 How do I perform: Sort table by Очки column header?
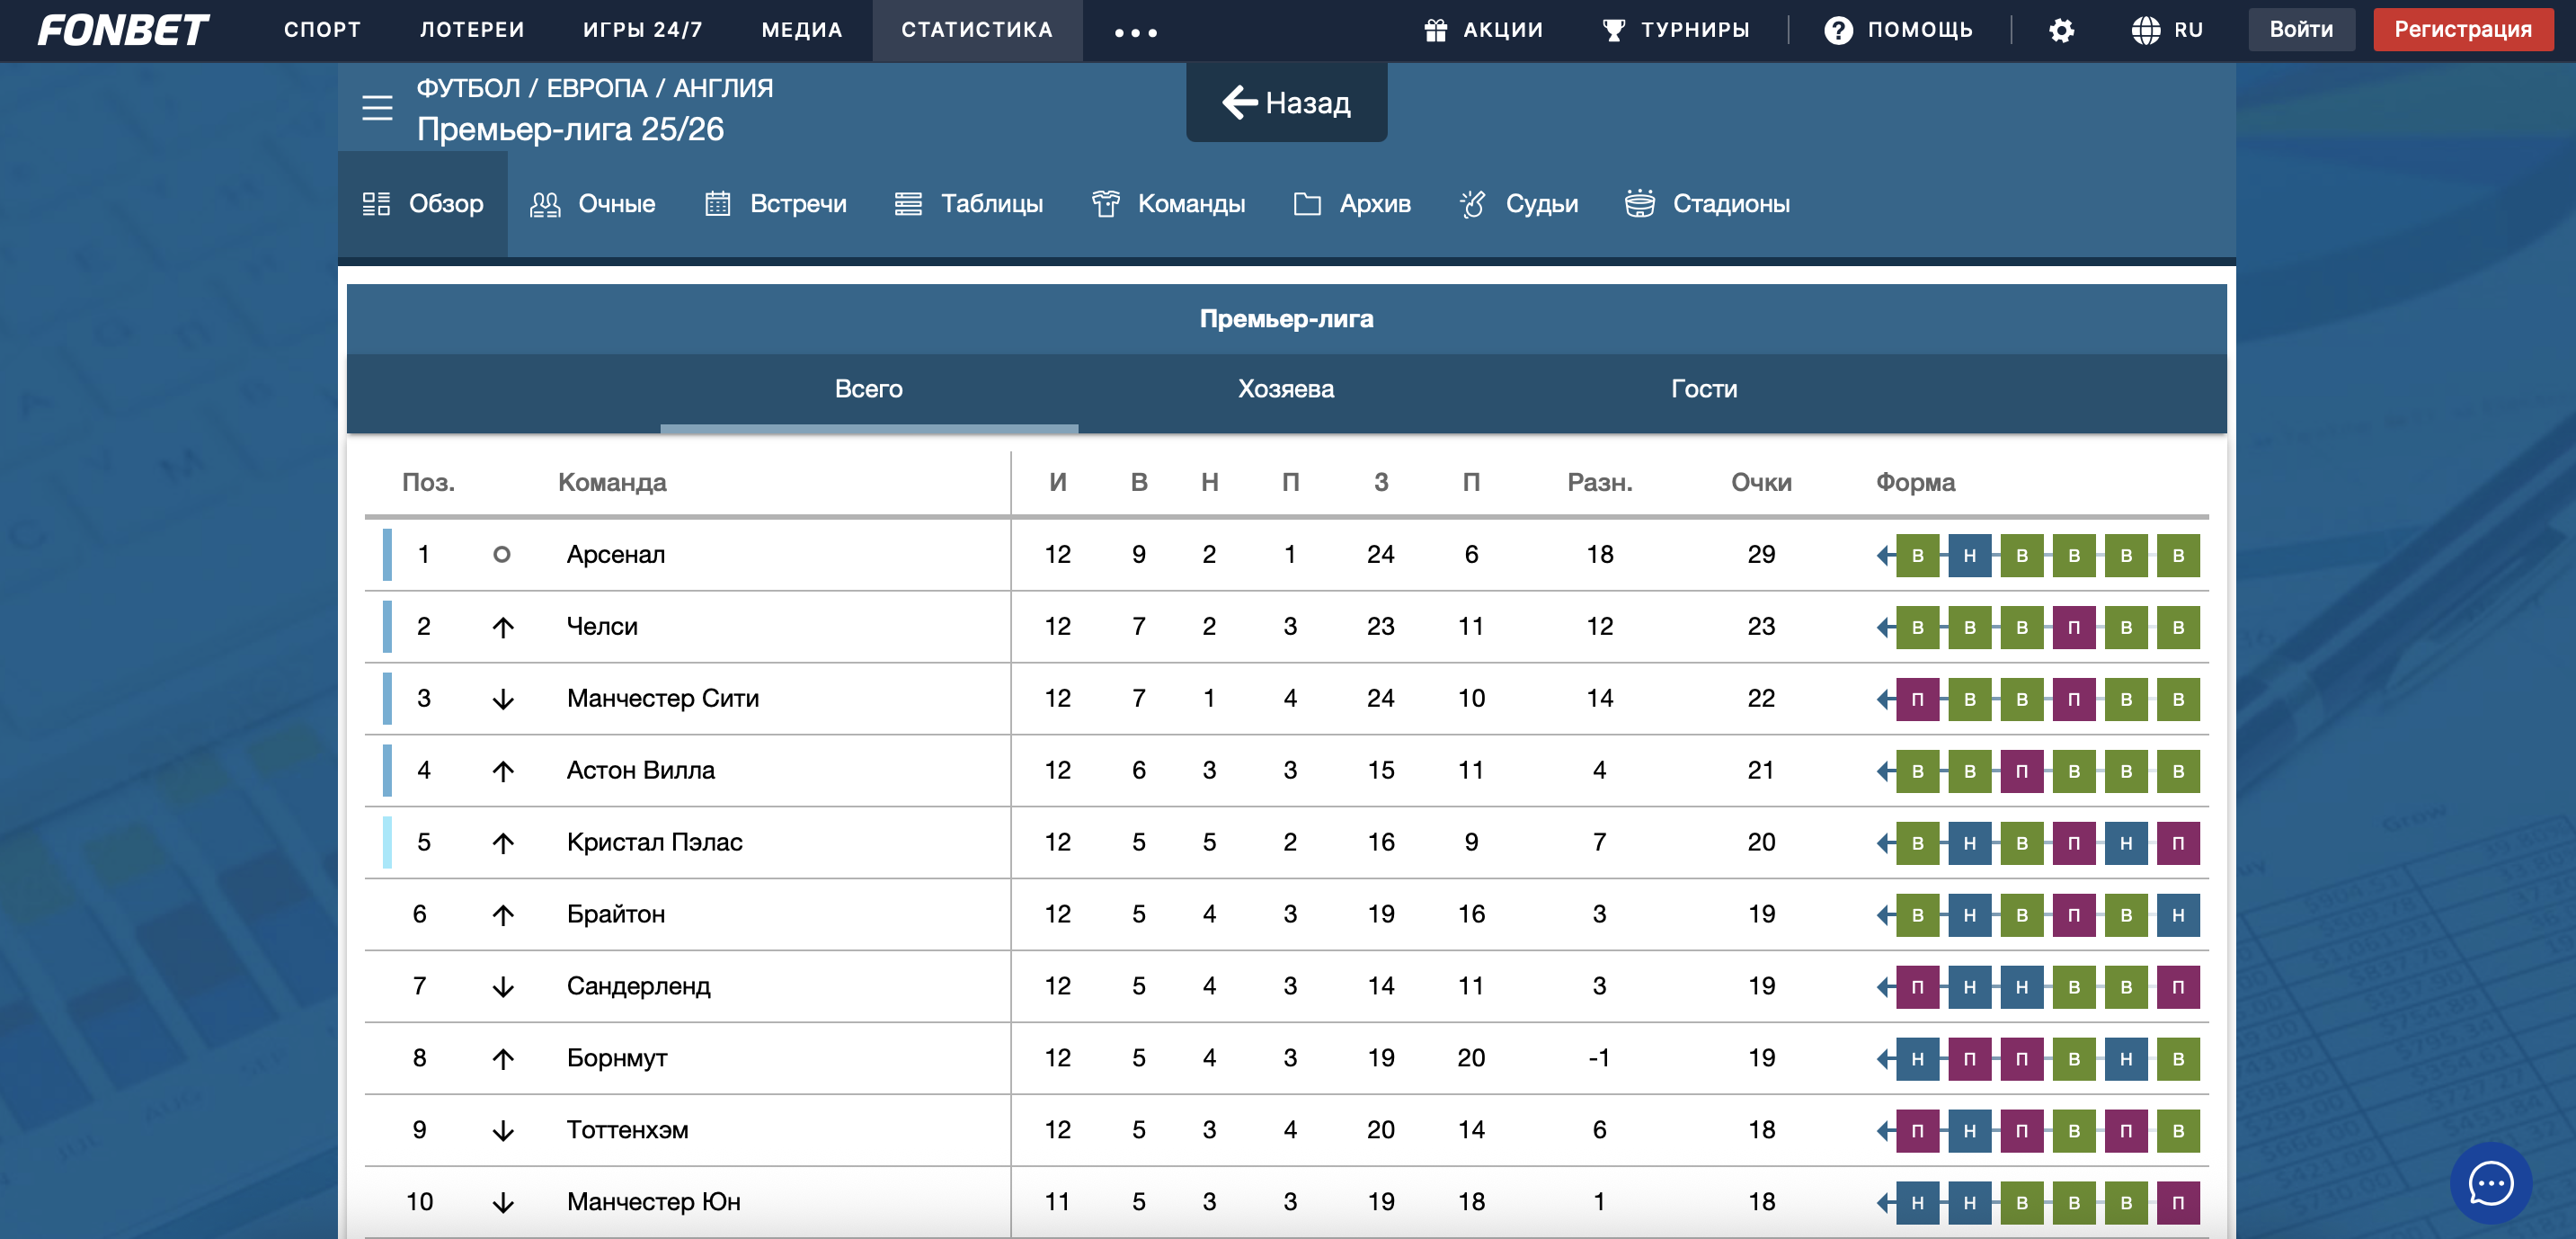point(1761,482)
